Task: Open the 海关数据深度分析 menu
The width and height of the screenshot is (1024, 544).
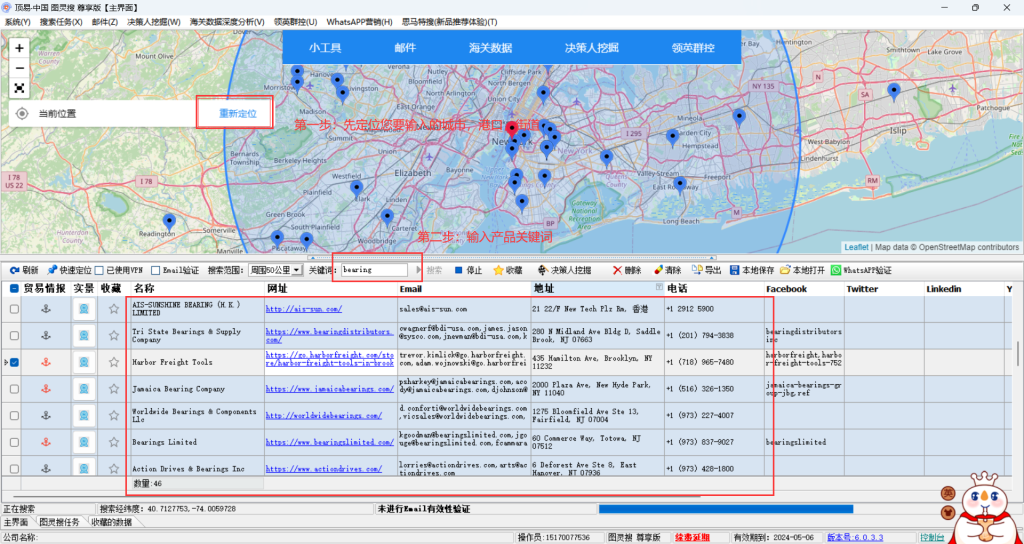Action: 227,22
